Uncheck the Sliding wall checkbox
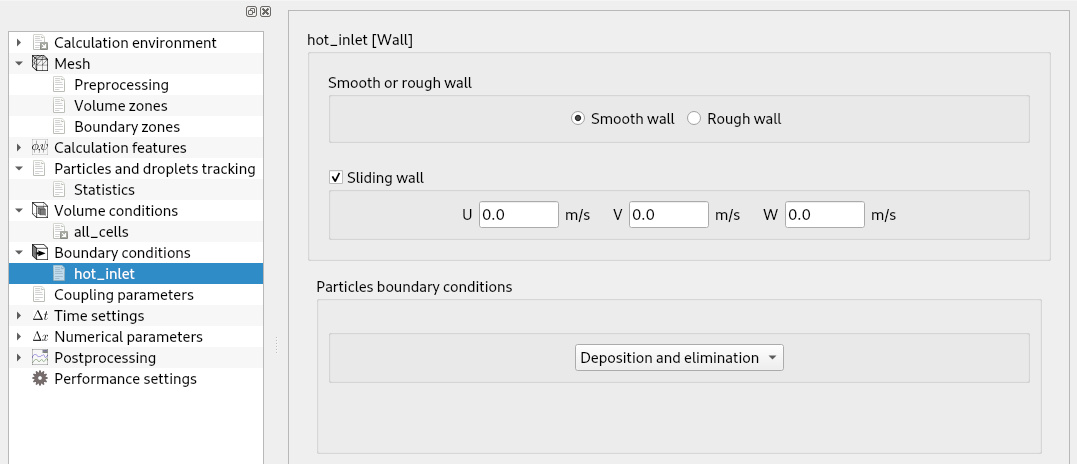This screenshot has width=1077, height=464. click(336, 178)
